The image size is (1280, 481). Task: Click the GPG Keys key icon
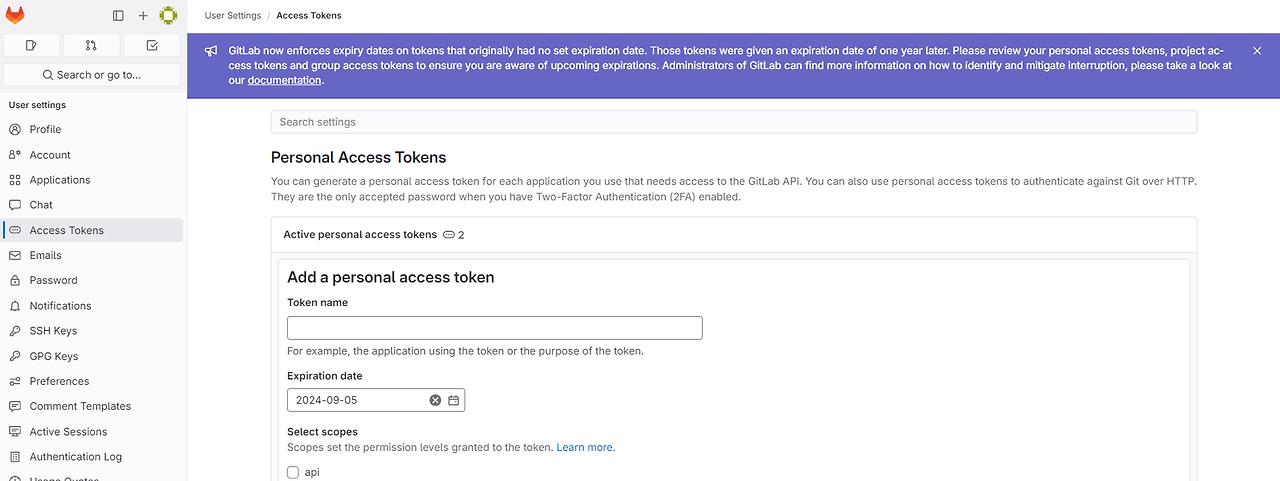pyautogui.click(x=15, y=356)
